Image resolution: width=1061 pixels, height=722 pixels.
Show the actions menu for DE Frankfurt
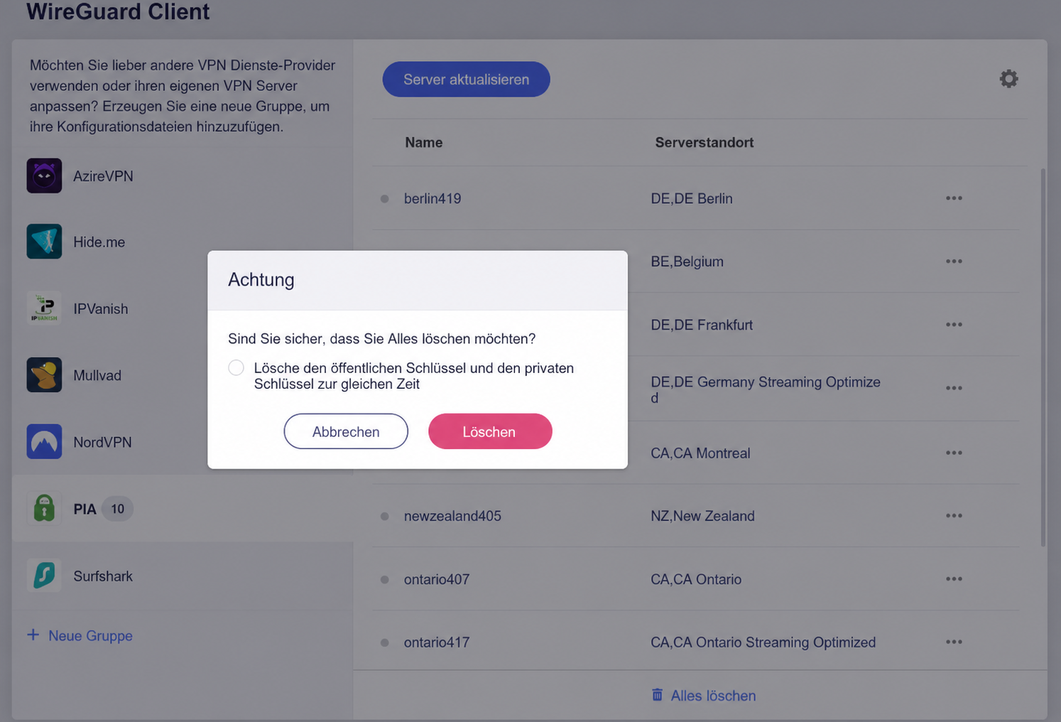tap(954, 325)
